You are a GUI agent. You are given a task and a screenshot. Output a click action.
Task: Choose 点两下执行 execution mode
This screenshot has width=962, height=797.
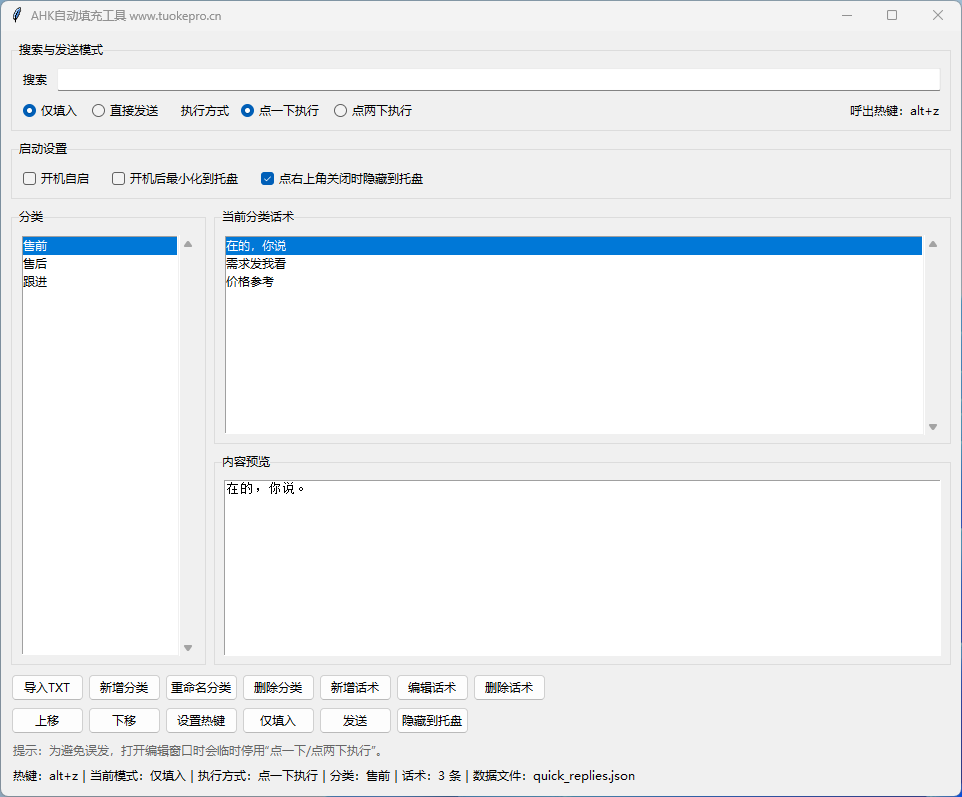coord(341,111)
